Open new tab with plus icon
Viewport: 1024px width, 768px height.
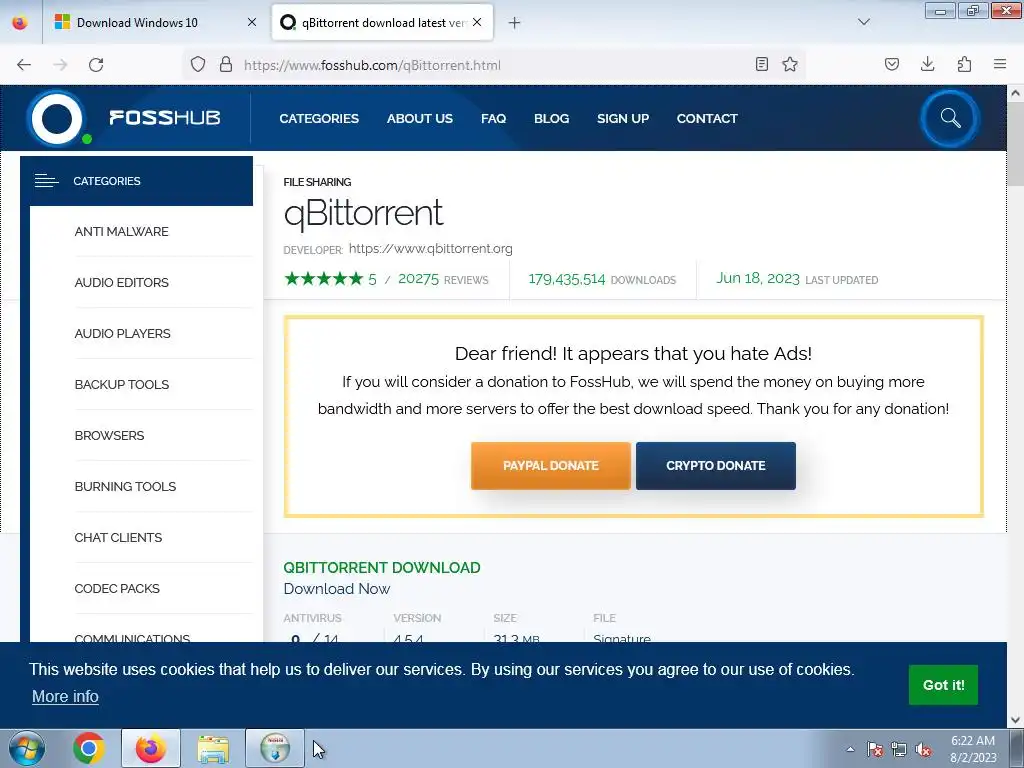[515, 23]
